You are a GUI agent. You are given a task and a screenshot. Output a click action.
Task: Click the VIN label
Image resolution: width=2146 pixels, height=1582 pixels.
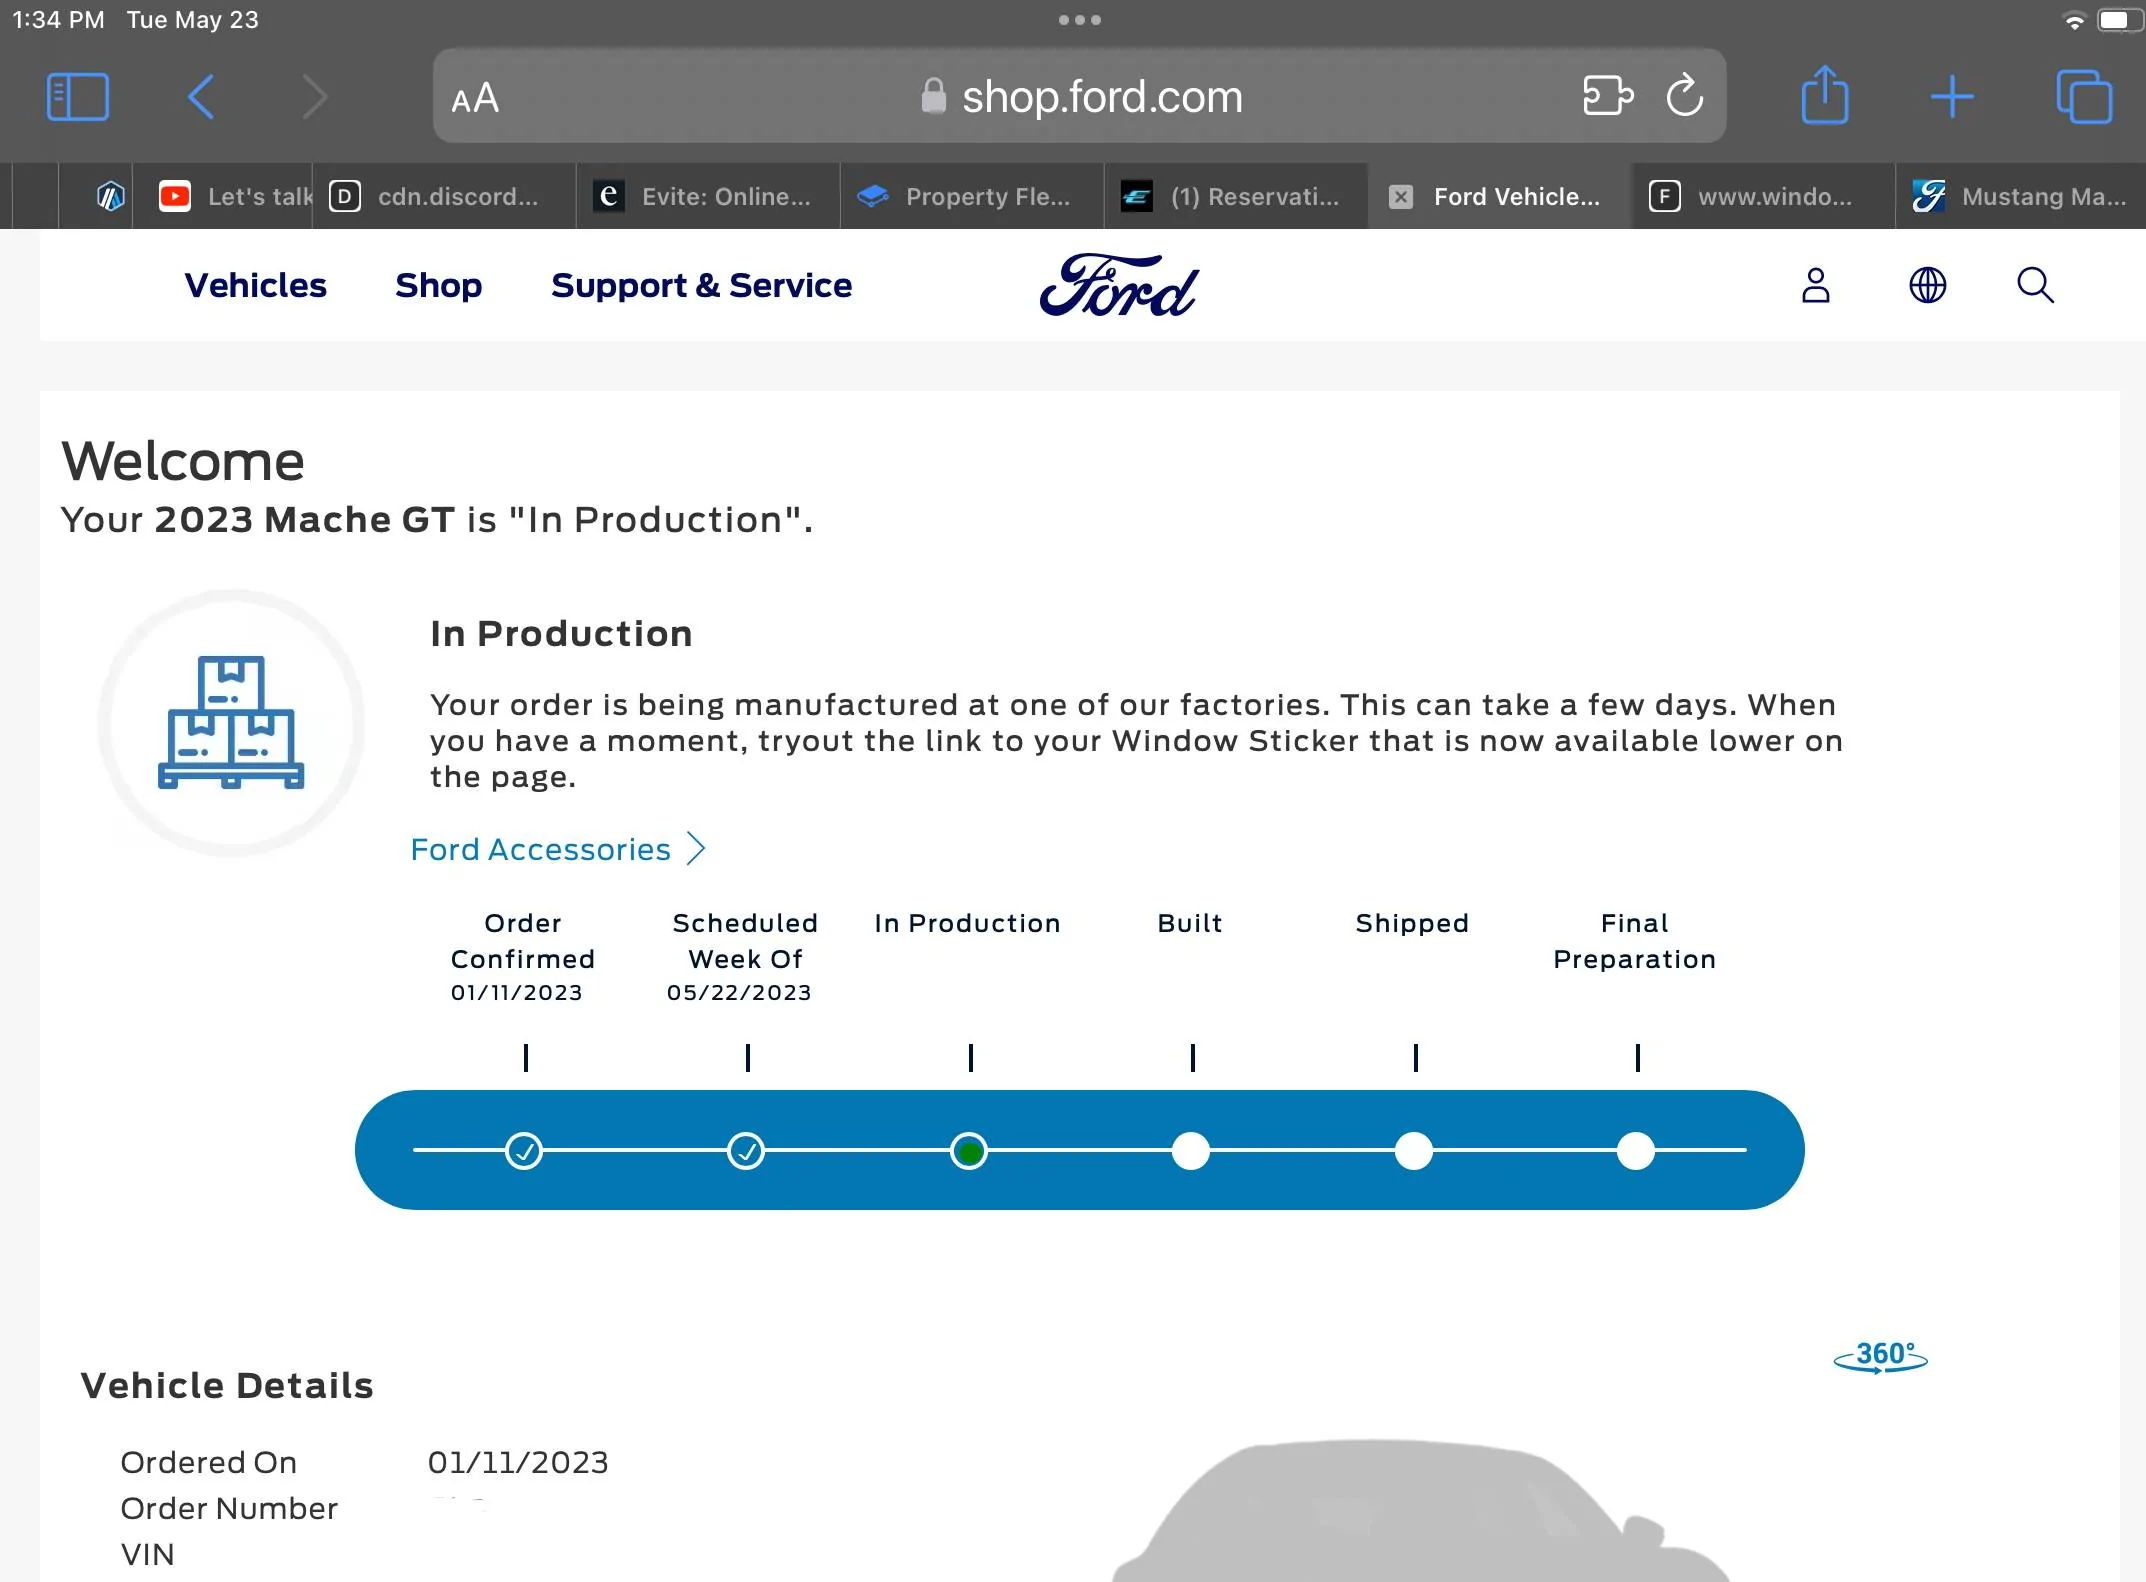pos(147,1554)
